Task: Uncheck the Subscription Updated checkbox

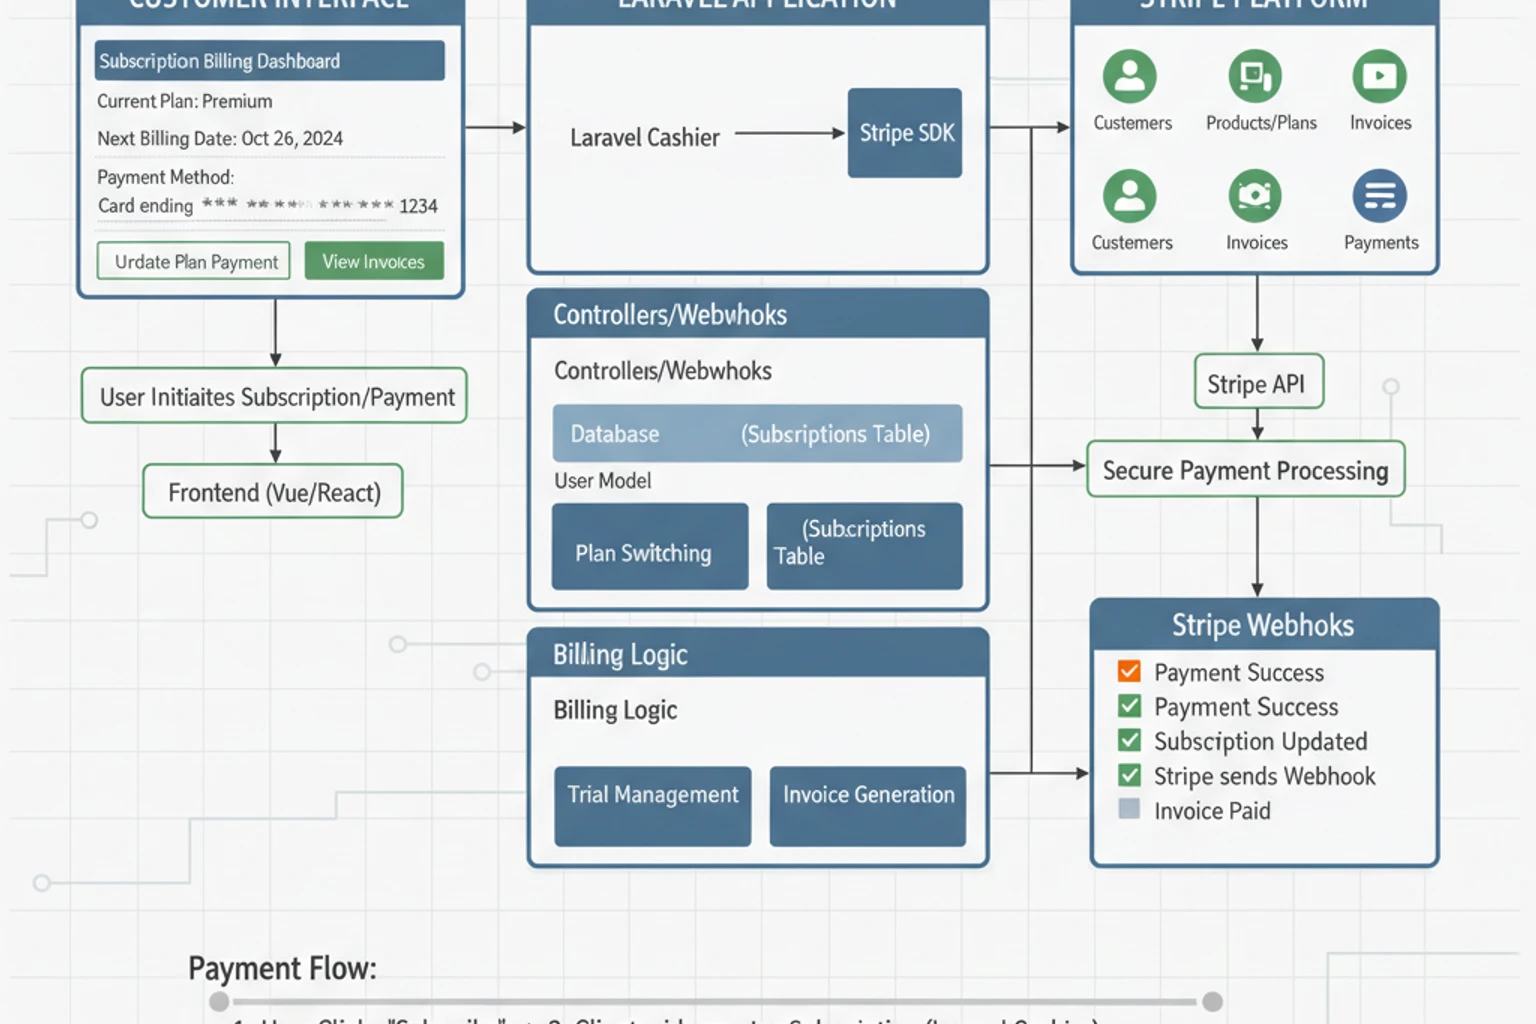Action: pos(1129,740)
